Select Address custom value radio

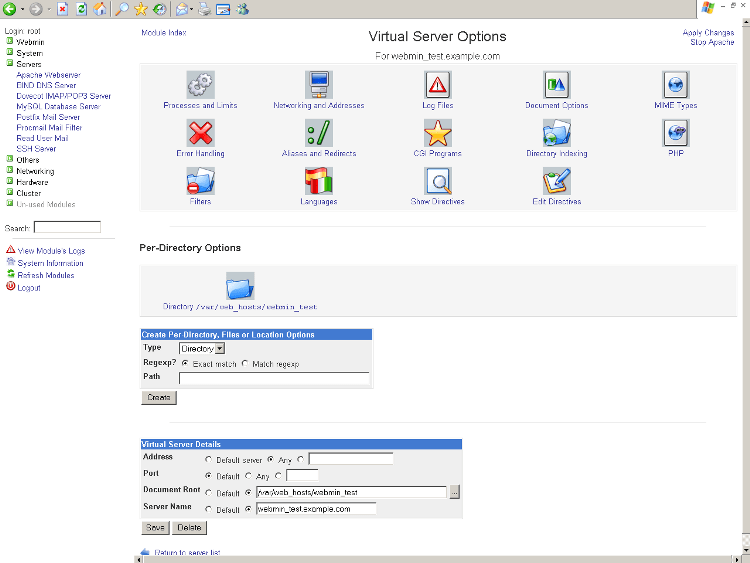[x=300, y=459]
